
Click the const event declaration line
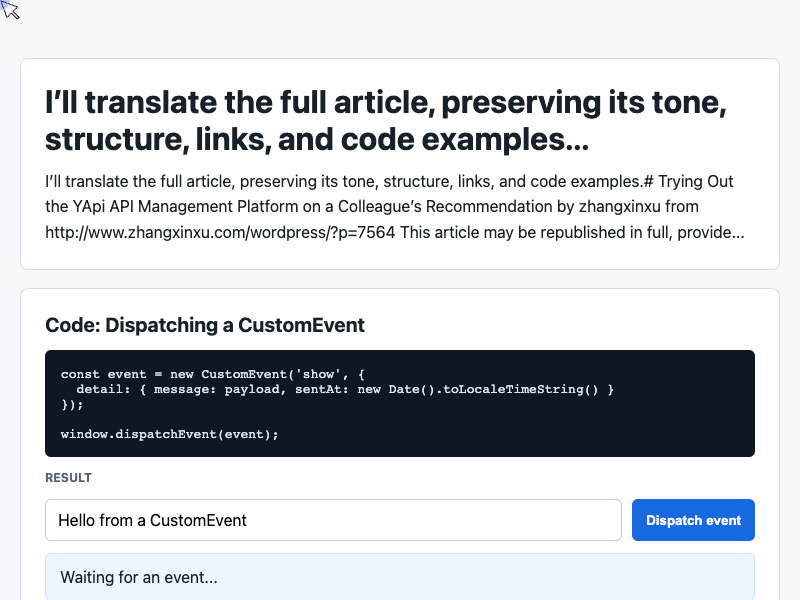pos(213,374)
